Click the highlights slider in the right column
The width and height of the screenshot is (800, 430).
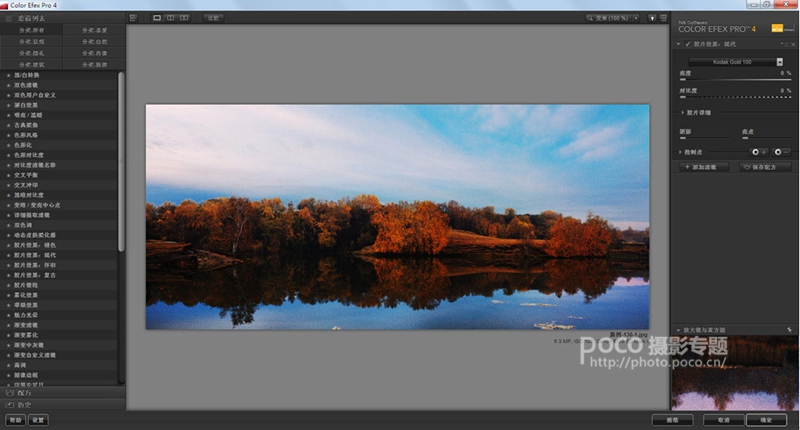[x=766, y=138]
